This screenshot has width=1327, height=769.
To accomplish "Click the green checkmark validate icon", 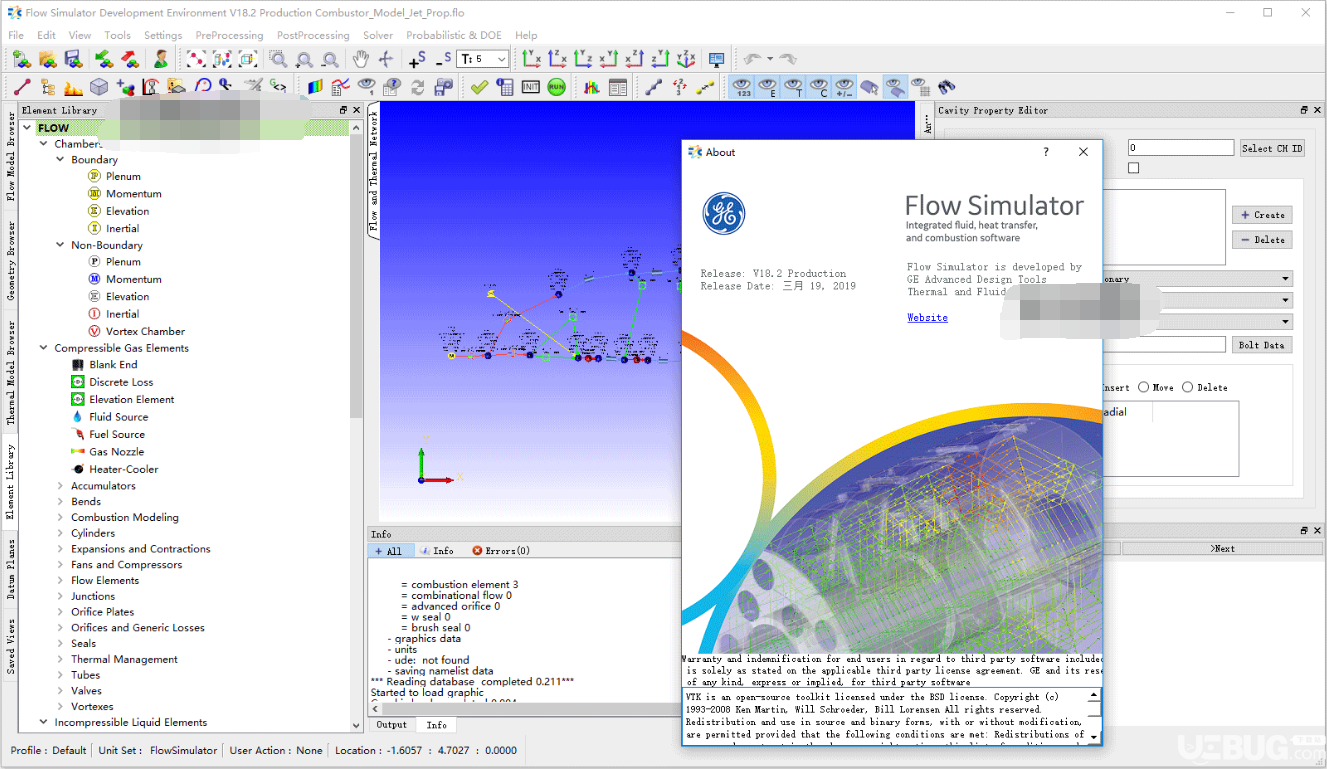I will [479, 87].
